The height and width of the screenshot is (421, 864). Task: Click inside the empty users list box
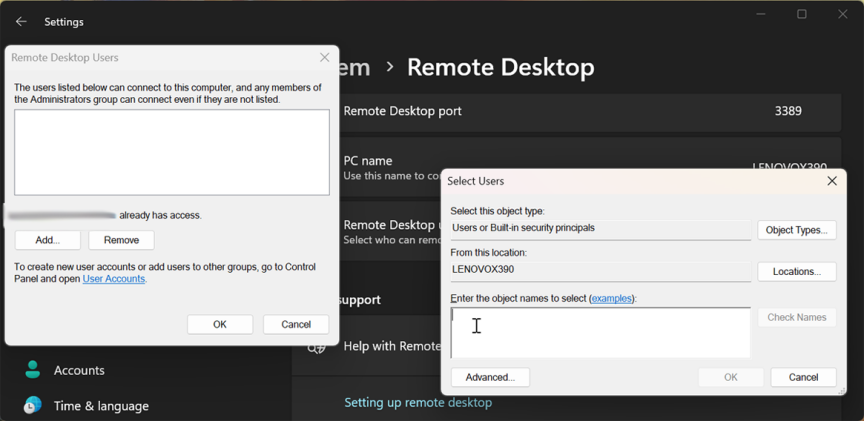pyautogui.click(x=171, y=152)
